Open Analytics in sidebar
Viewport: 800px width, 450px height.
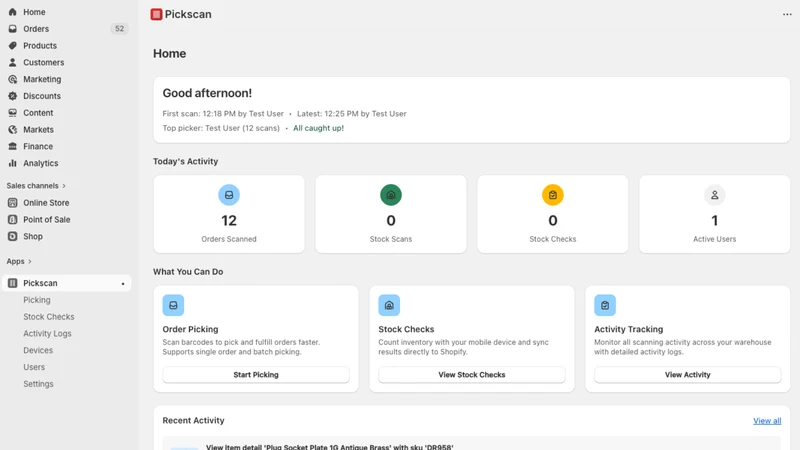[67, 163]
